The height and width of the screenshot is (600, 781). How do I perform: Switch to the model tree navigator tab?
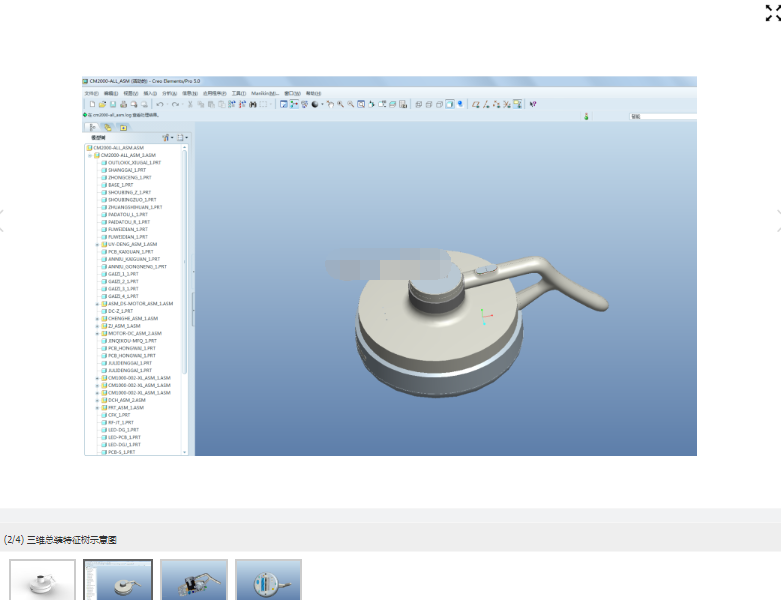[x=93, y=127]
